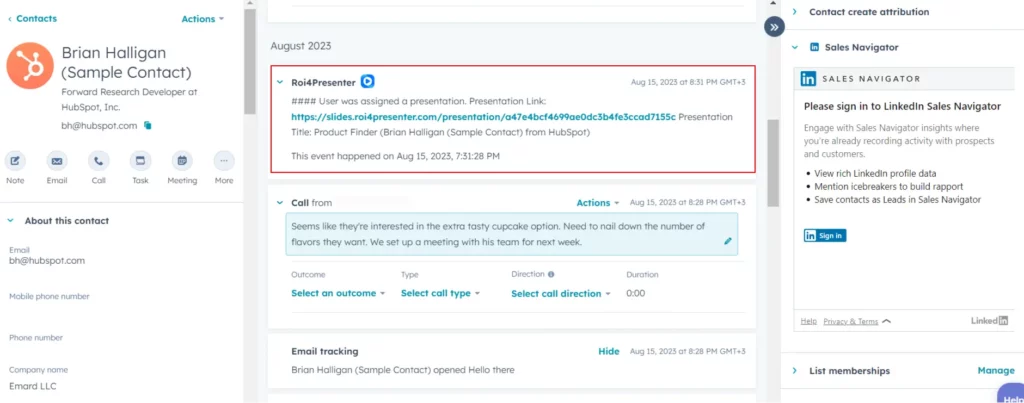Select the Brian Halligan contact name heading
The height and width of the screenshot is (403, 1024).
click(x=126, y=63)
